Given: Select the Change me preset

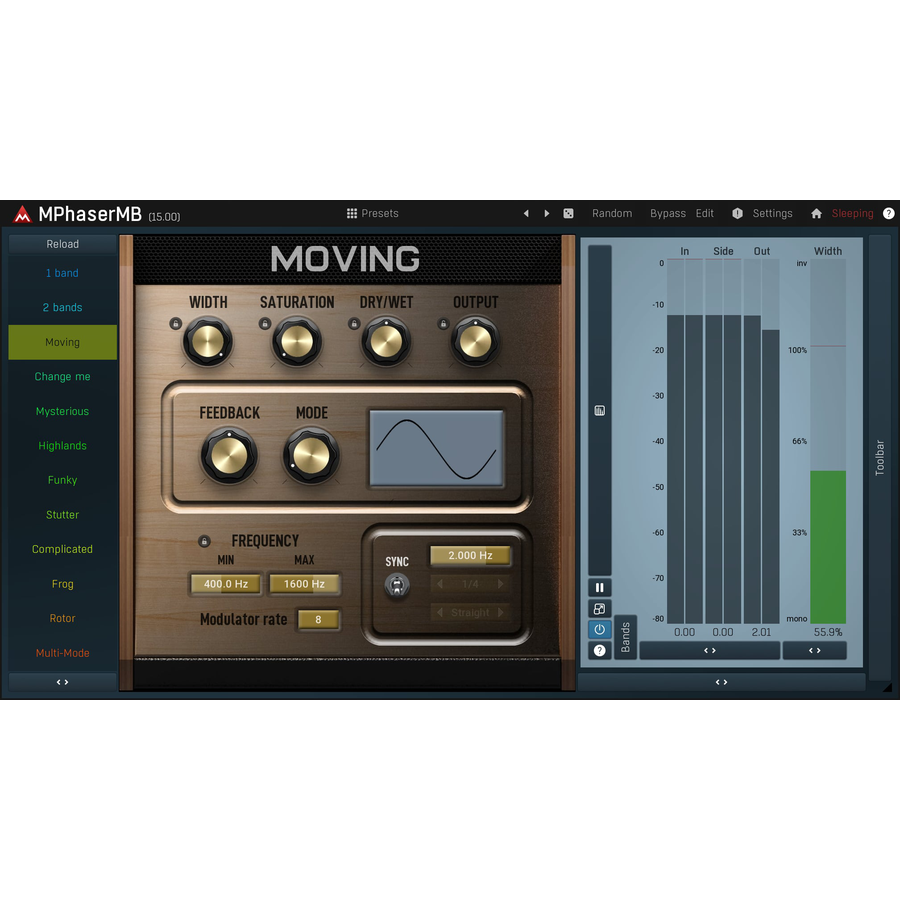Looking at the screenshot, I should 63,377.
